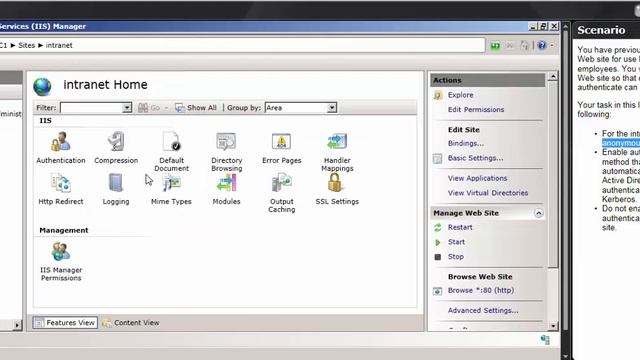
Task: Open the Authentication feature
Action: [x=61, y=148]
